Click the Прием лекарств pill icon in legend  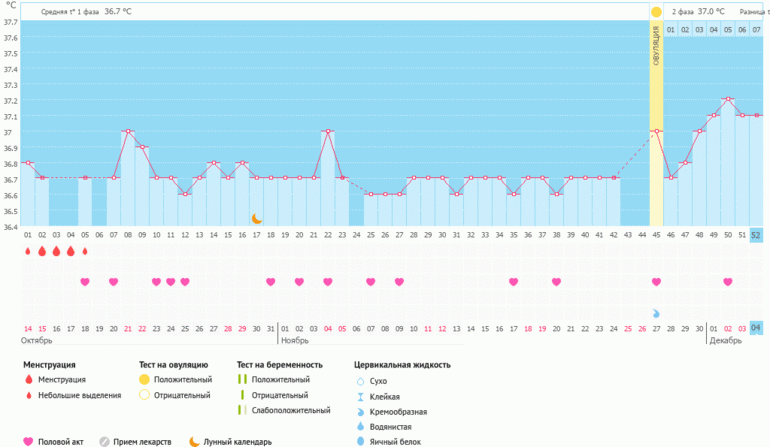(x=103, y=441)
